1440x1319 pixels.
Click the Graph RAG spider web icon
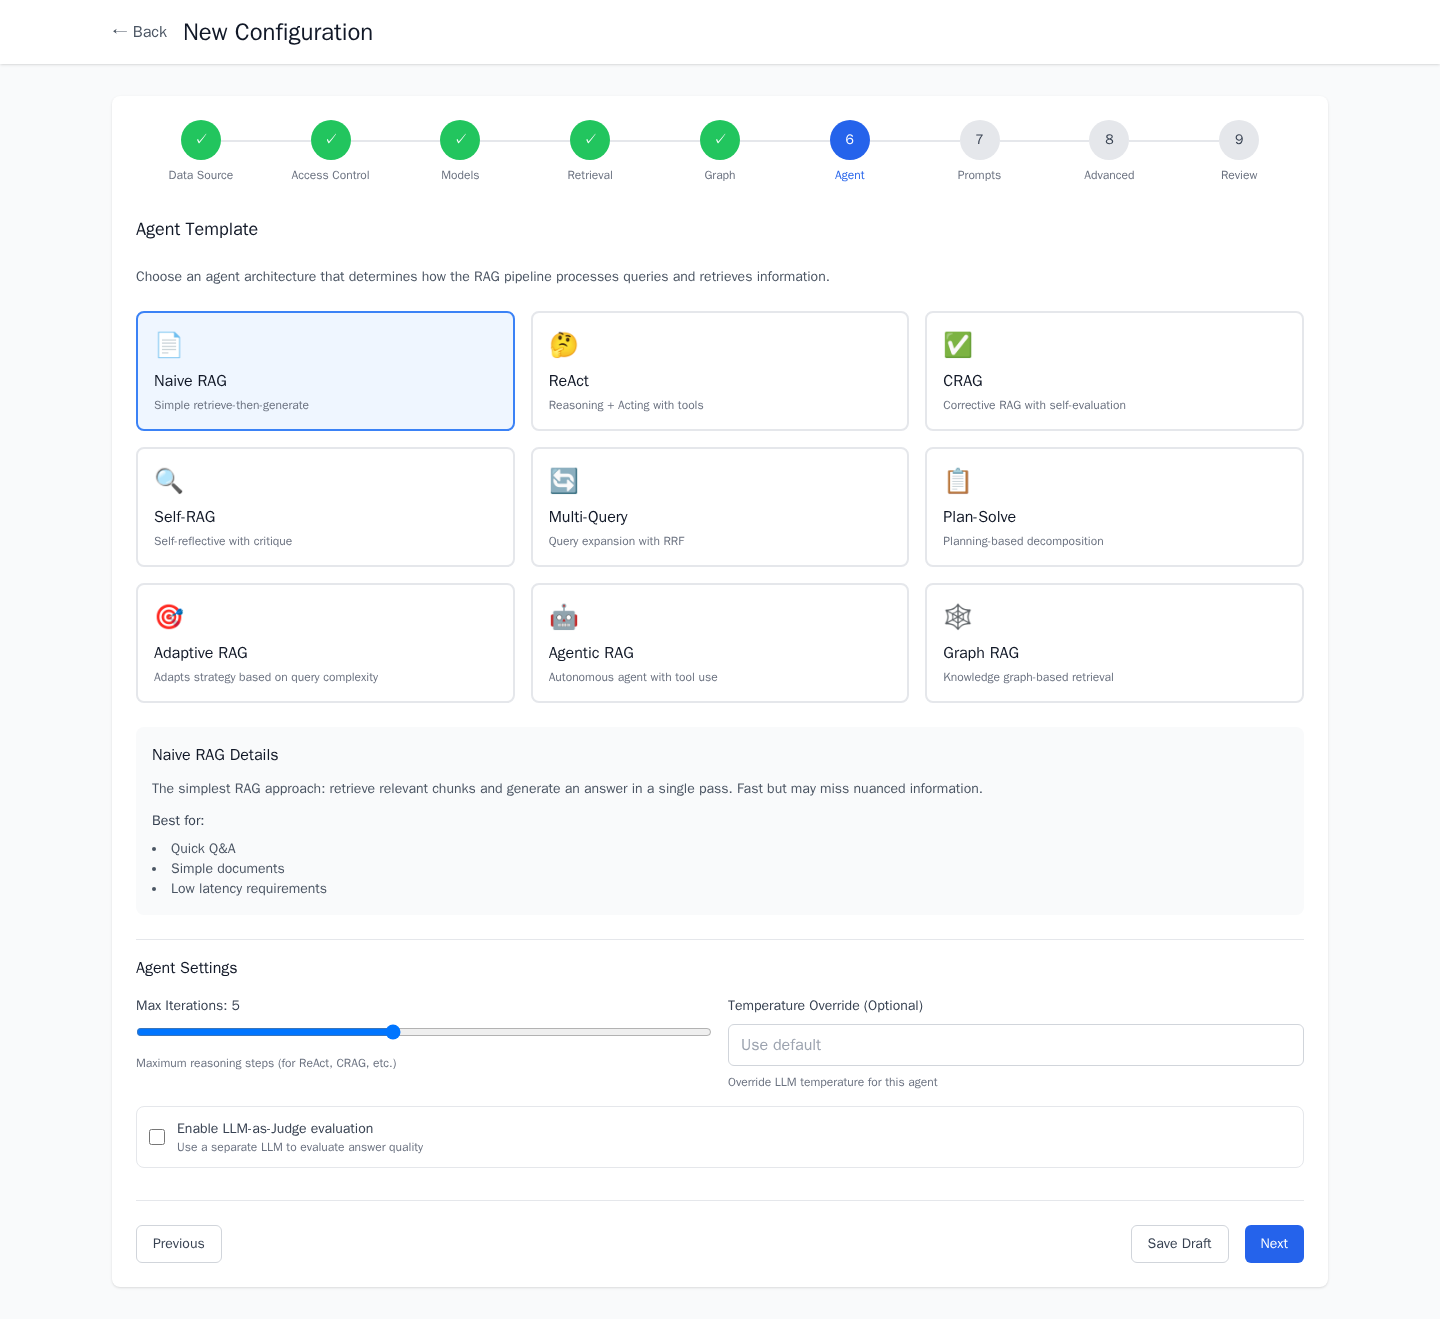[x=958, y=617]
